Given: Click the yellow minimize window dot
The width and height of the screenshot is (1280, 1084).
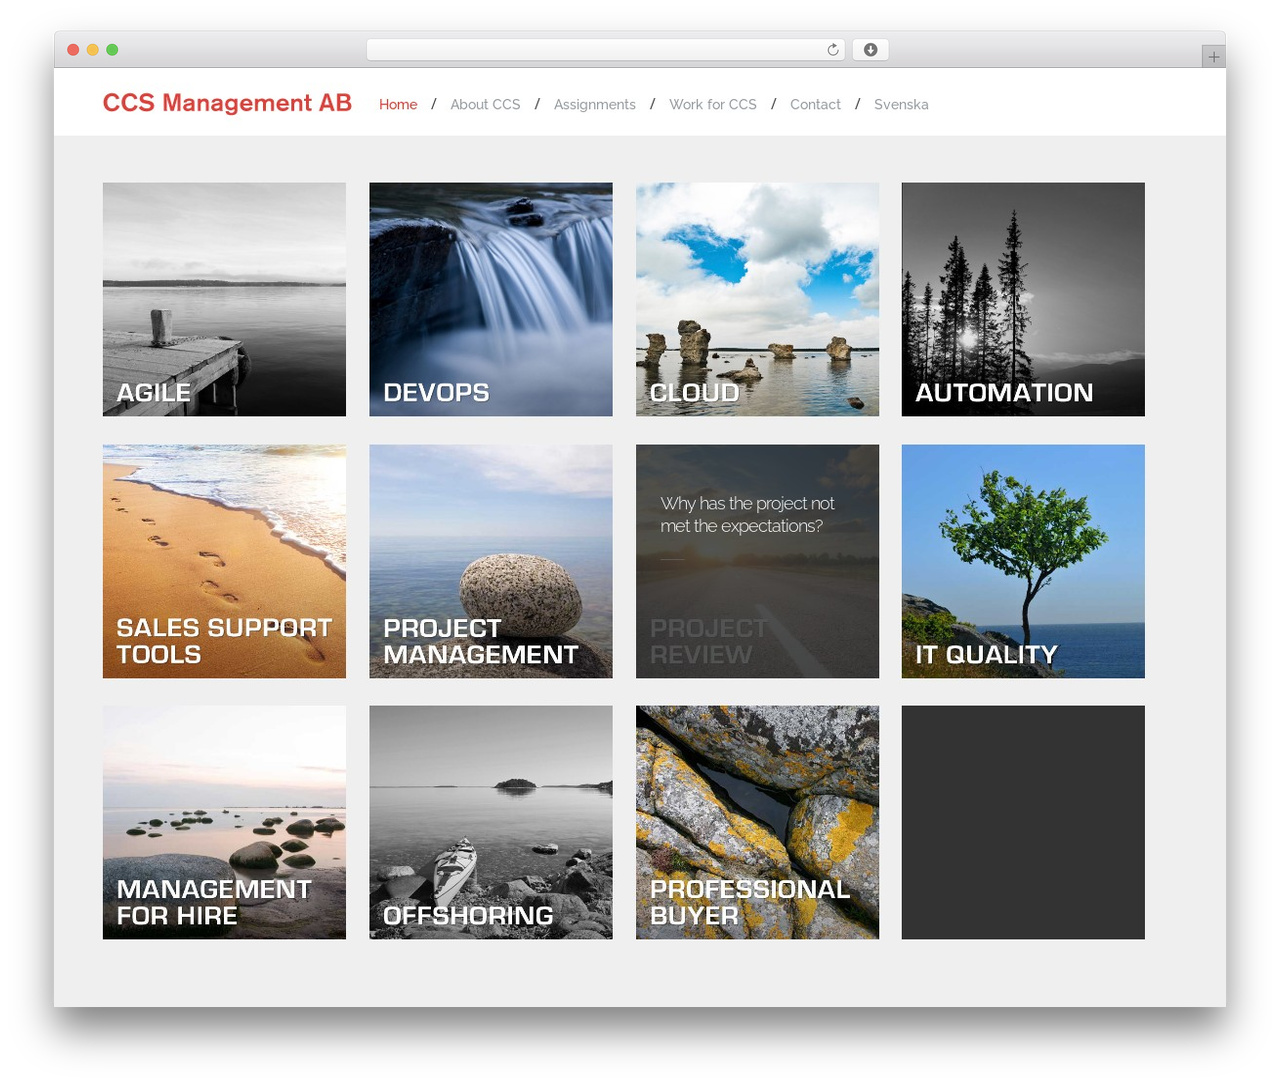Looking at the screenshot, I should tap(92, 50).
